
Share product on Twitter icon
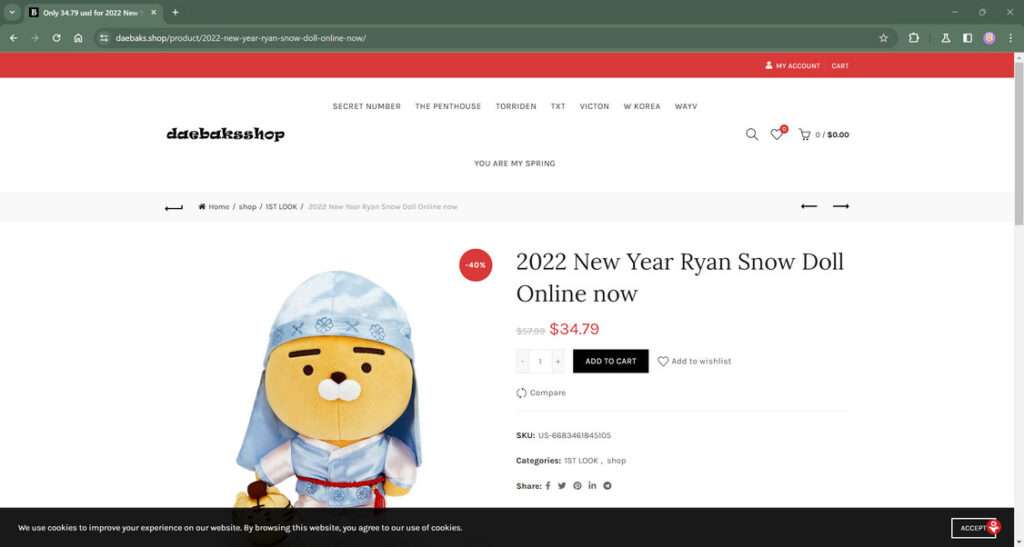pyautogui.click(x=562, y=486)
